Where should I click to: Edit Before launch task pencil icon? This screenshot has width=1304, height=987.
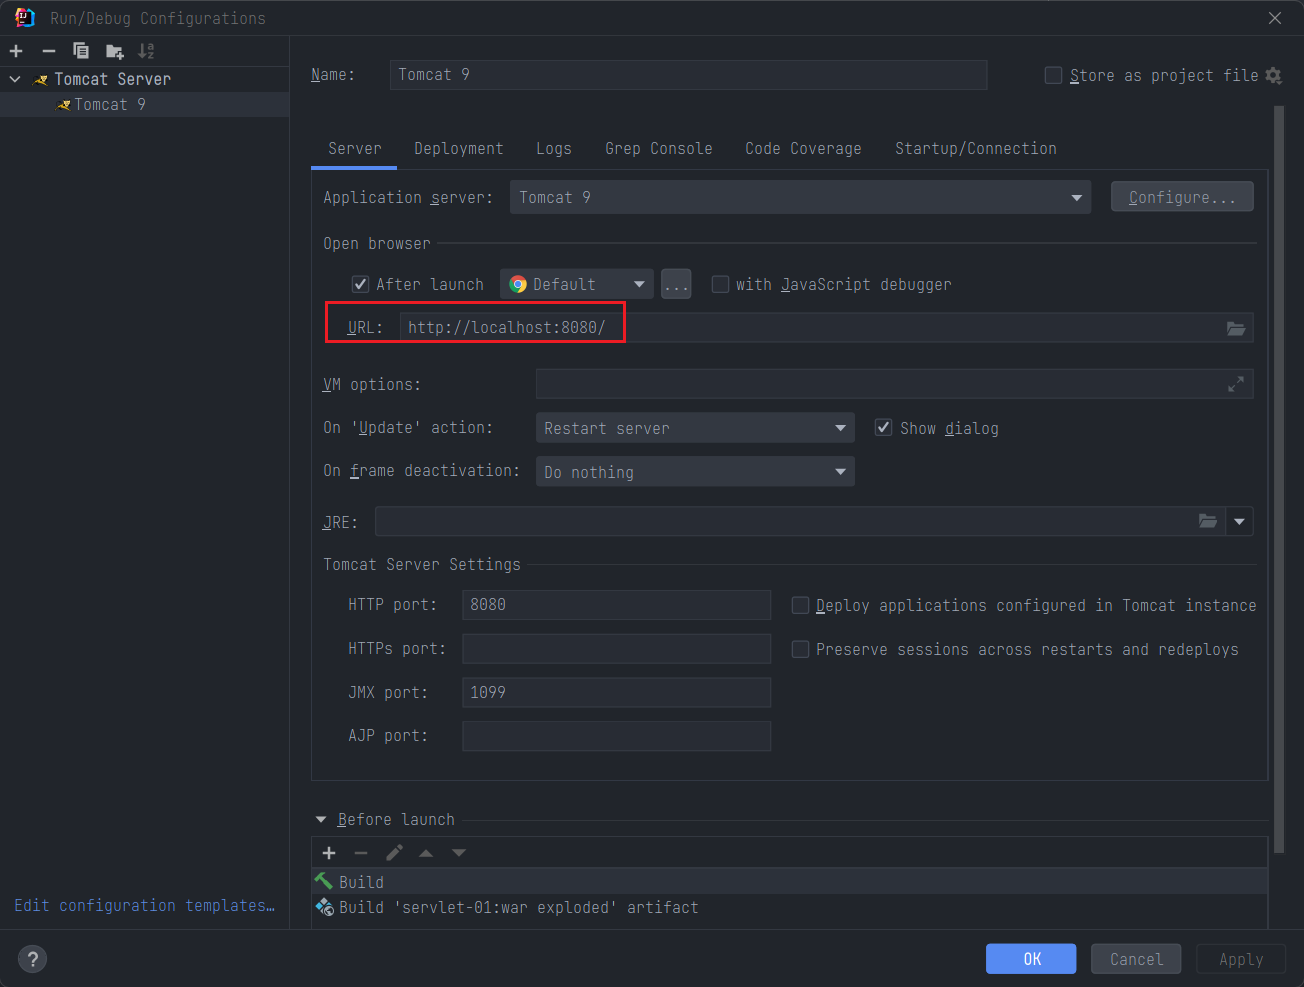click(394, 853)
